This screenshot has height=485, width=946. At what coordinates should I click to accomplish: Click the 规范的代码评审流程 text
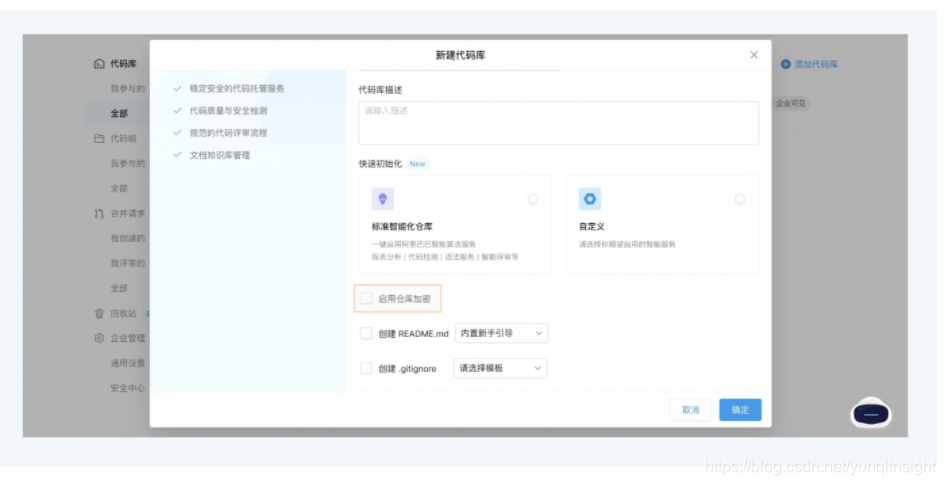coord(228,133)
